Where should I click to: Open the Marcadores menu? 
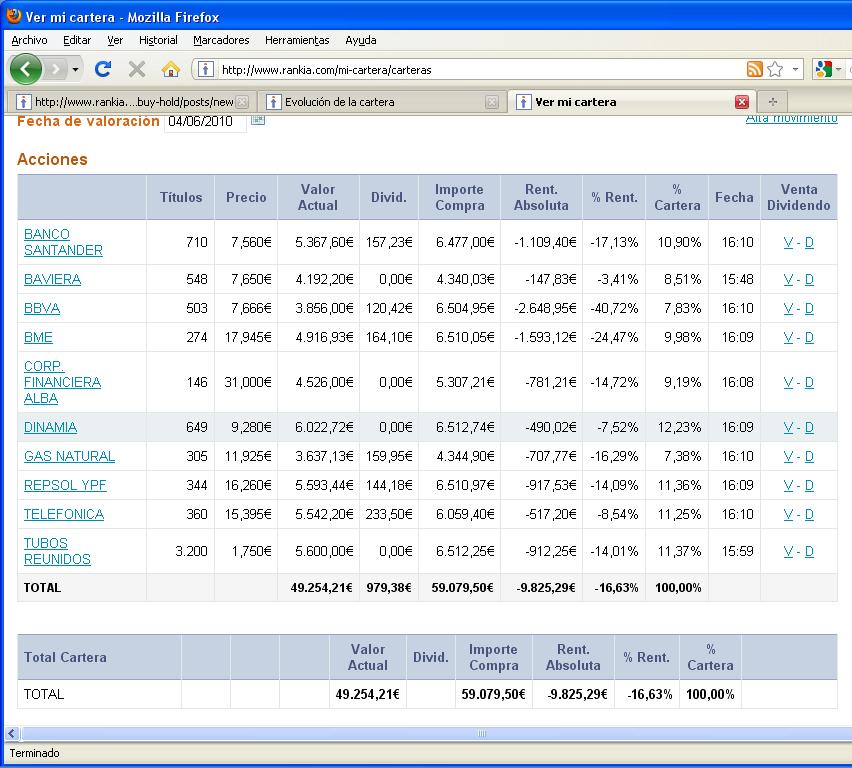221,40
